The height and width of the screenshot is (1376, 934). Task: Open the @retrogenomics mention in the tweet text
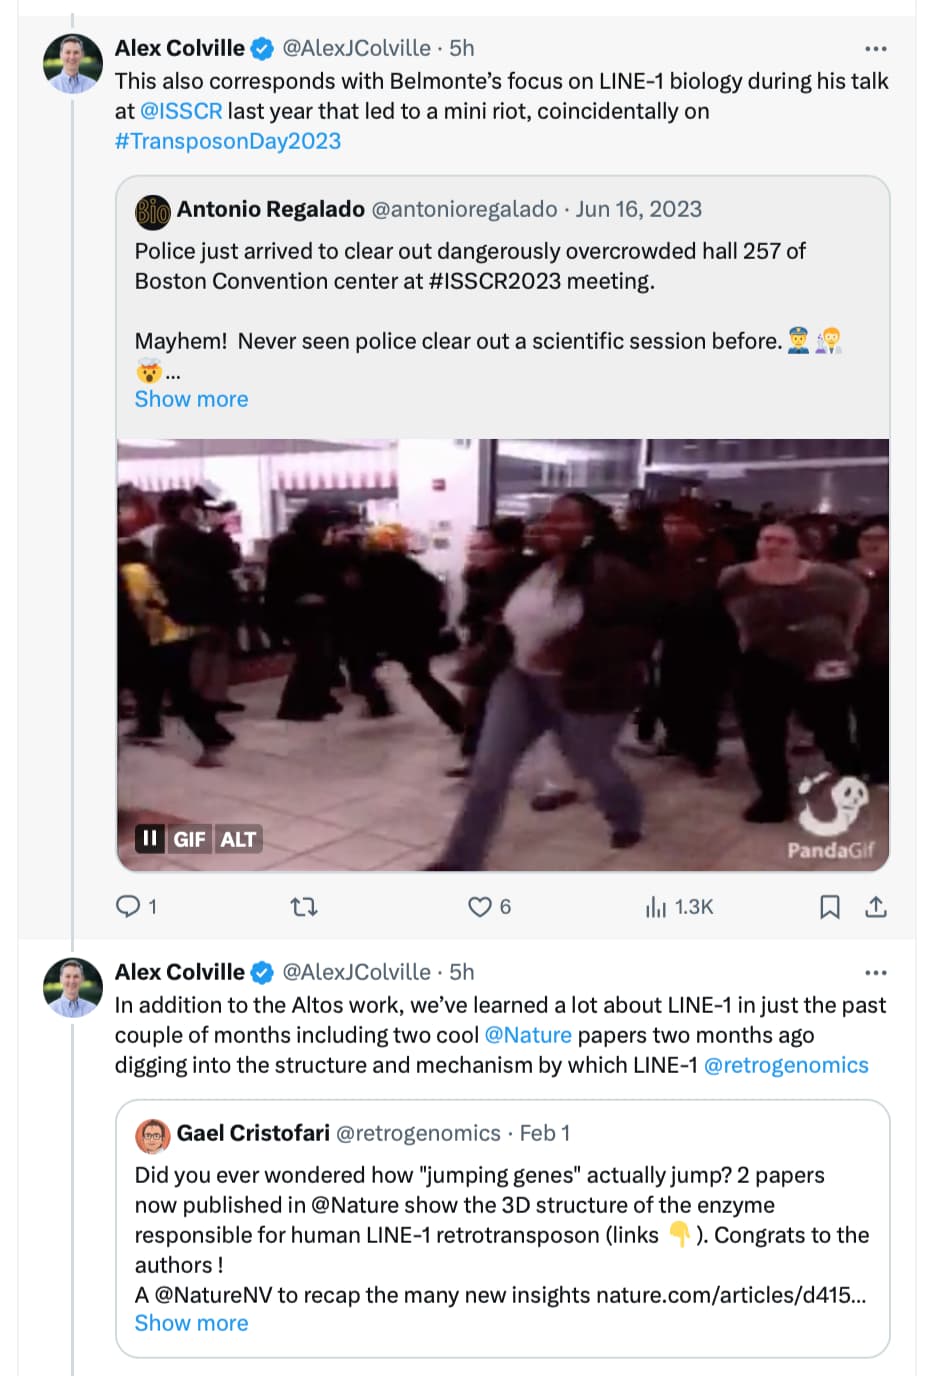pyautogui.click(x=786, y=1065)
